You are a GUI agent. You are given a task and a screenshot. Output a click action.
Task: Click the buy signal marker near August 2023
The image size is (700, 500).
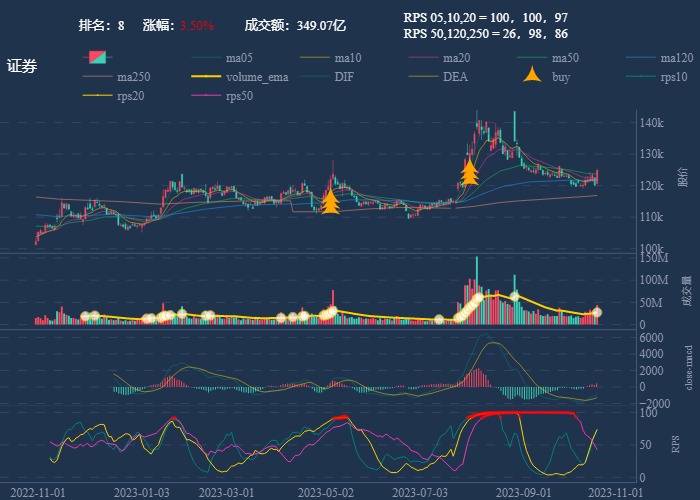469,173
